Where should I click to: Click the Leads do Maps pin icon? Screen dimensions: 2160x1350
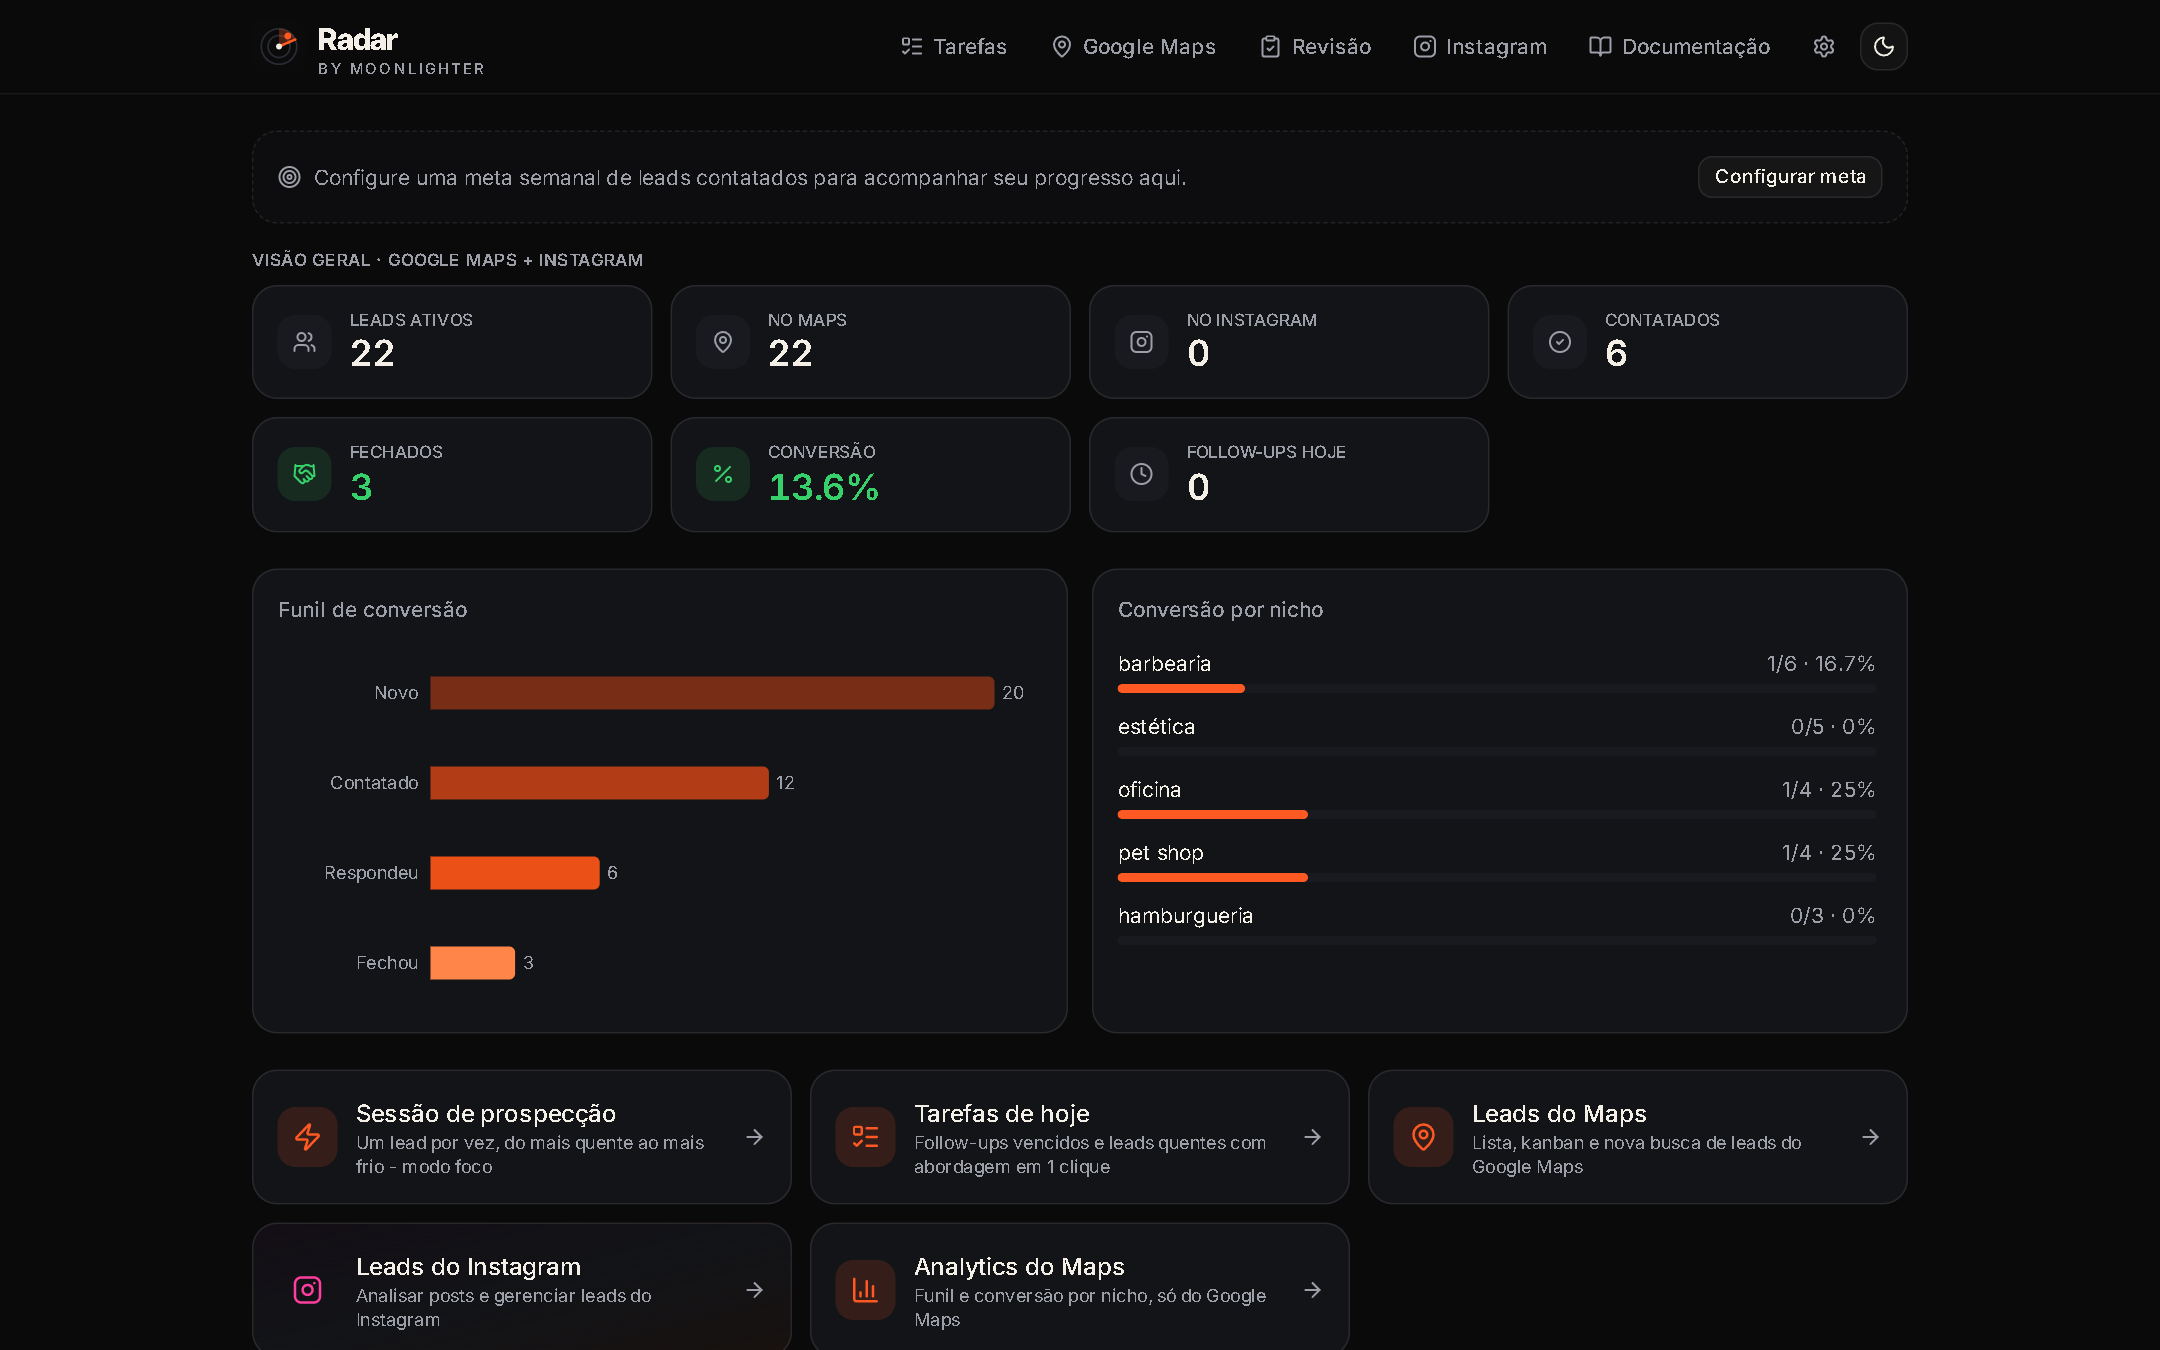1424,1137
